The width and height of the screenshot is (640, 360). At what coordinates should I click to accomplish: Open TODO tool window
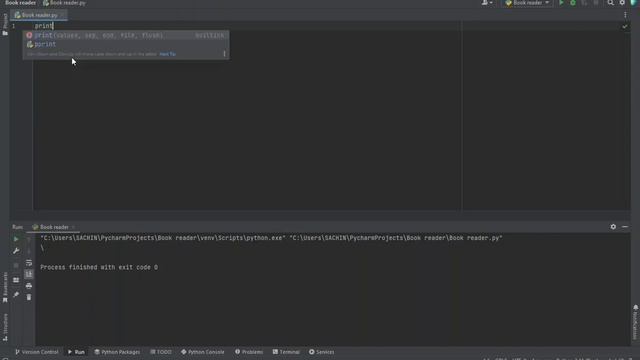pos(161,352)
